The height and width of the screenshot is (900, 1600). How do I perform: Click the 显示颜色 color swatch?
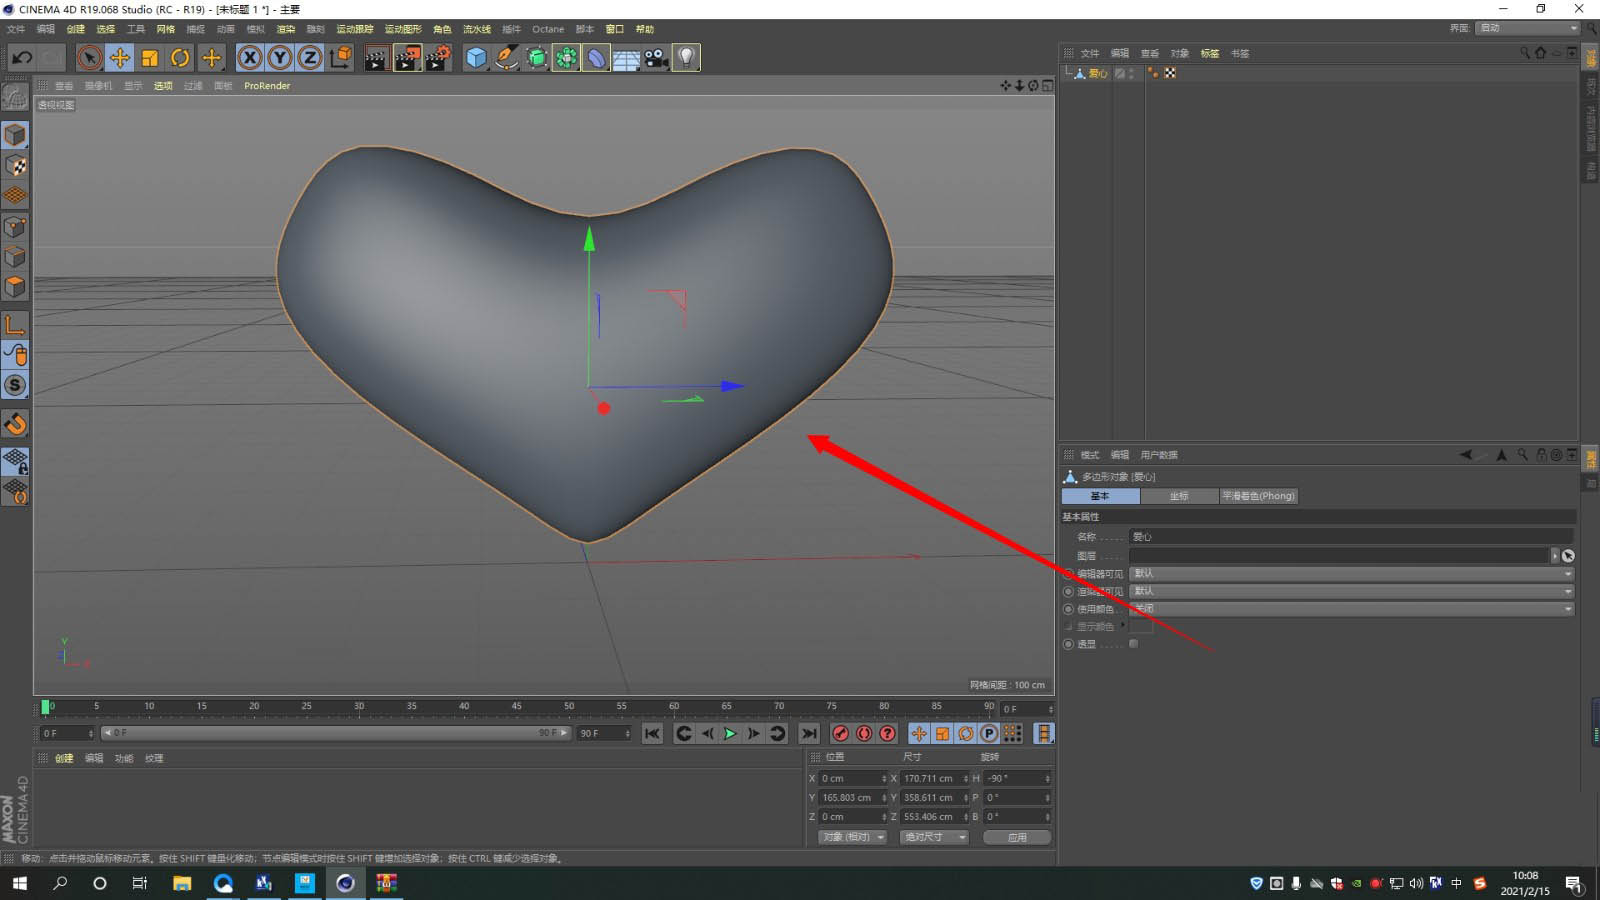(1141, 626)
